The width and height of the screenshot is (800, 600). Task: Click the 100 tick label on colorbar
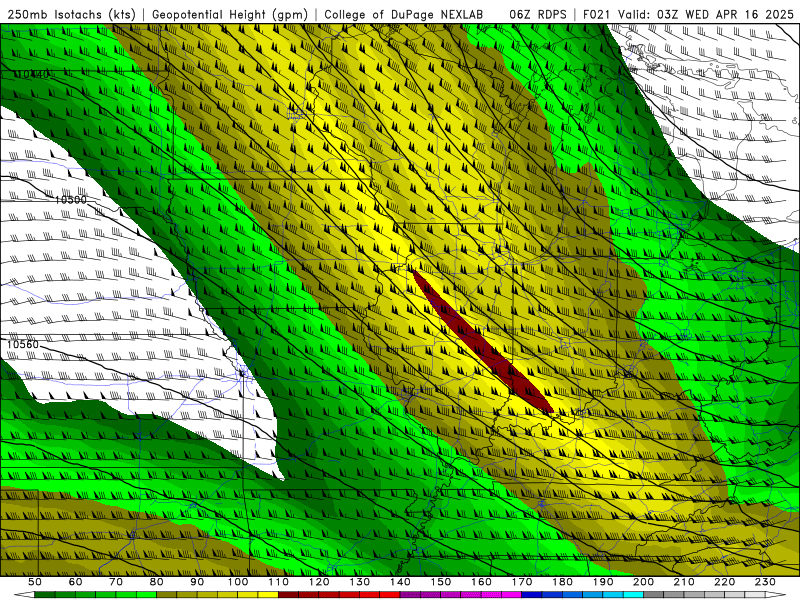238,582
